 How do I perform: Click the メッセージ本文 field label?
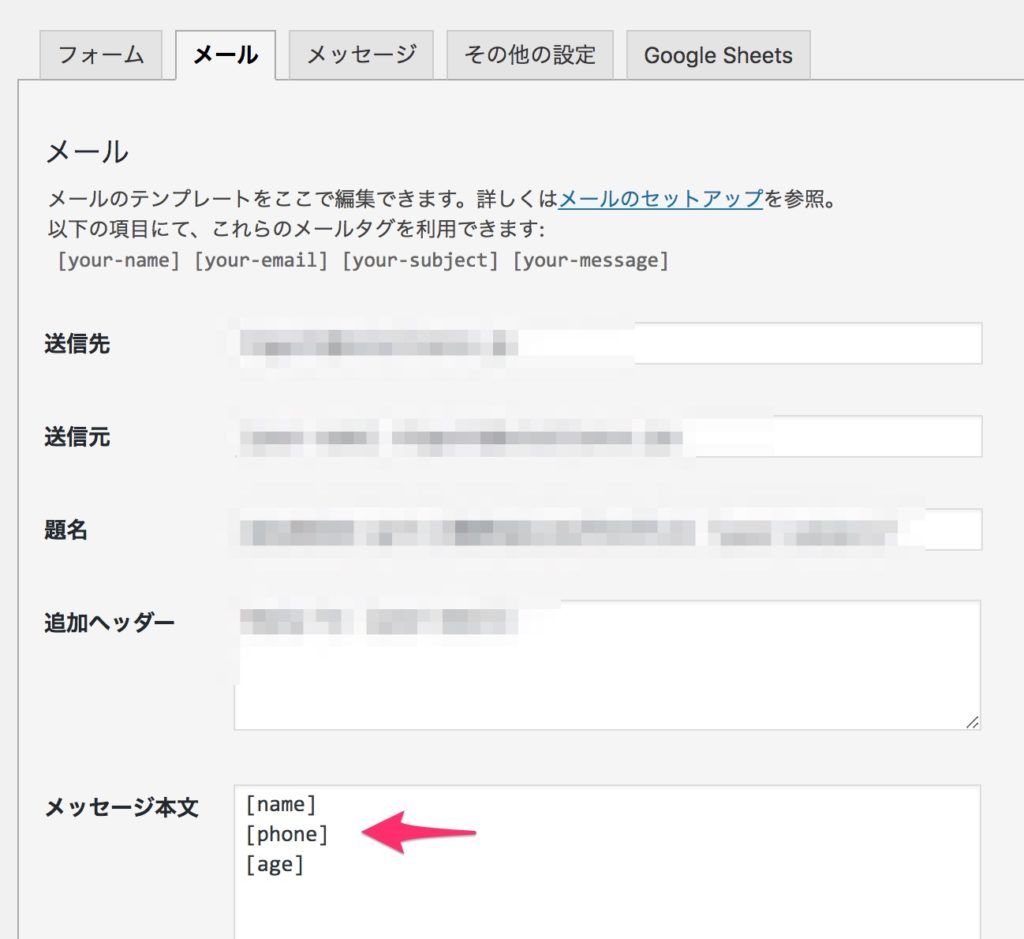click(x=122, y=808)
